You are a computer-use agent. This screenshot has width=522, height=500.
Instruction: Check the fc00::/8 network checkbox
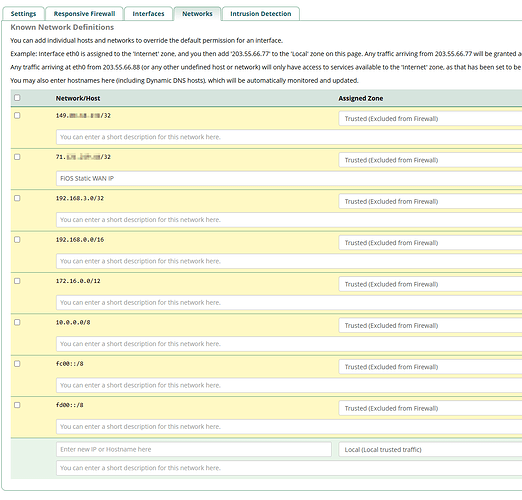[x=17, y=363]
